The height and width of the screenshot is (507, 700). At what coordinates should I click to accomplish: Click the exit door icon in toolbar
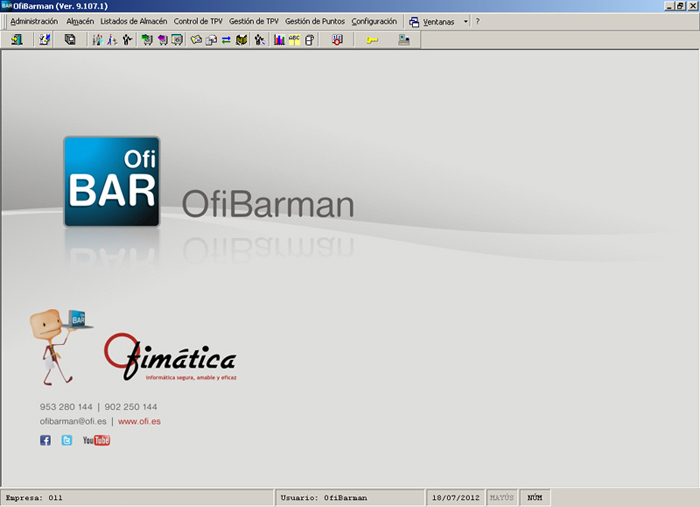coord(17,40)
